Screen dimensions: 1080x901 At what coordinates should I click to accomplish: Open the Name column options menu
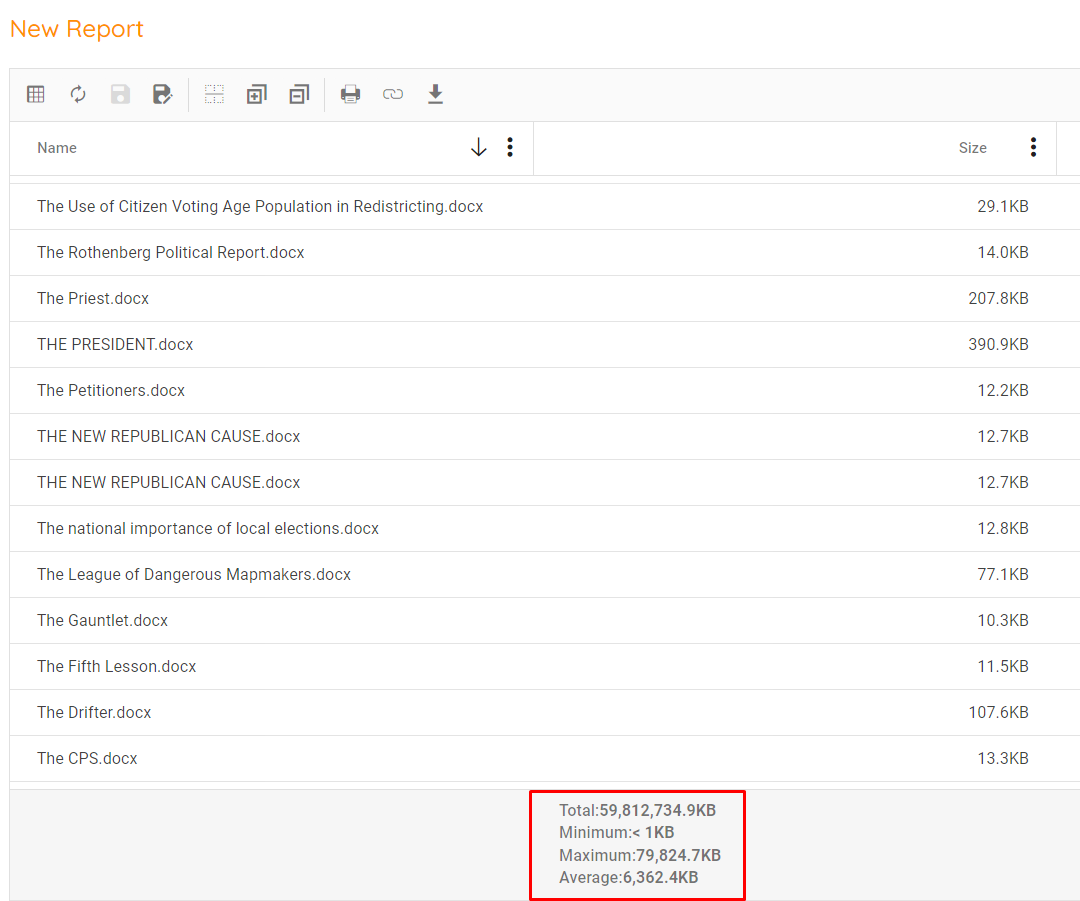pos(510,148)
